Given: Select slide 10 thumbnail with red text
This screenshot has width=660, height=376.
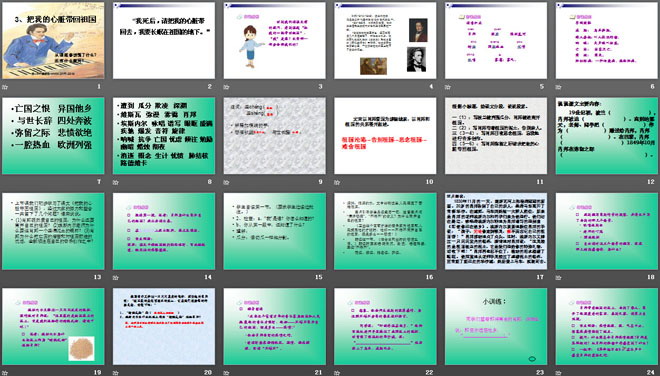Looking at the screenshot, I should [x=385, y=136].
